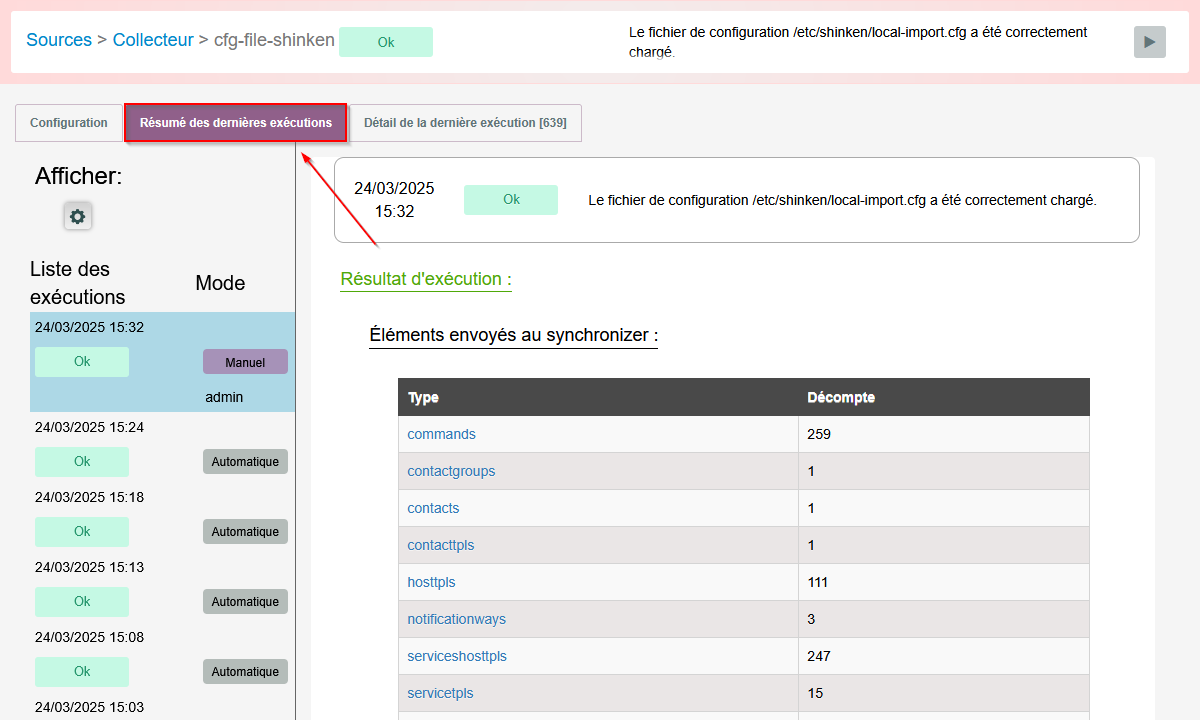Open the servicetpls type link
This screenshot has height=720, width=1200.
440,693
